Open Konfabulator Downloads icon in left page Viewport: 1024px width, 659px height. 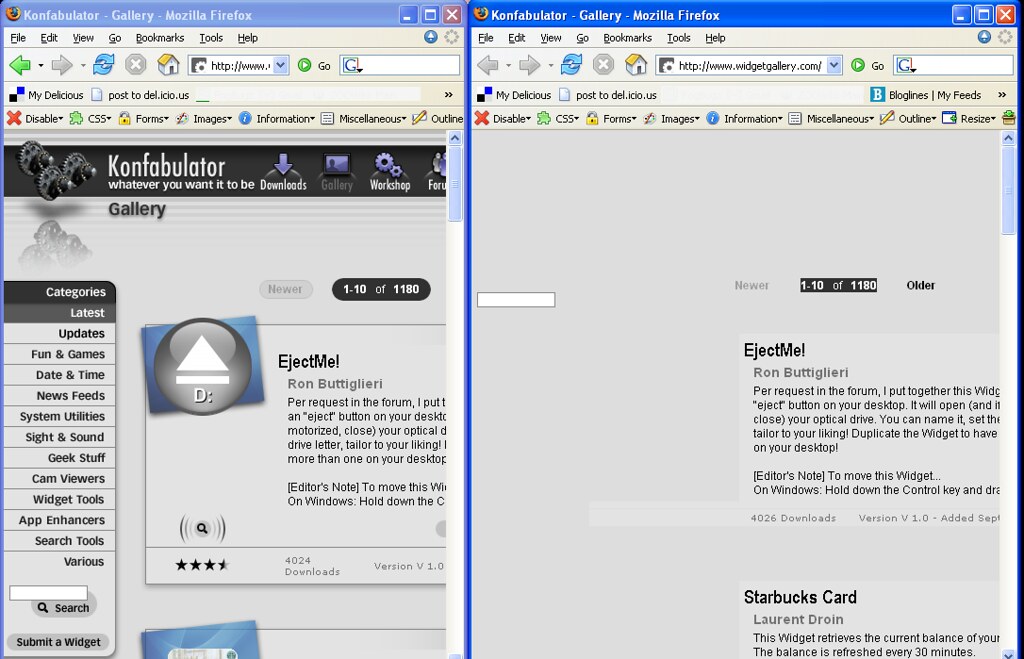[283, 172]
